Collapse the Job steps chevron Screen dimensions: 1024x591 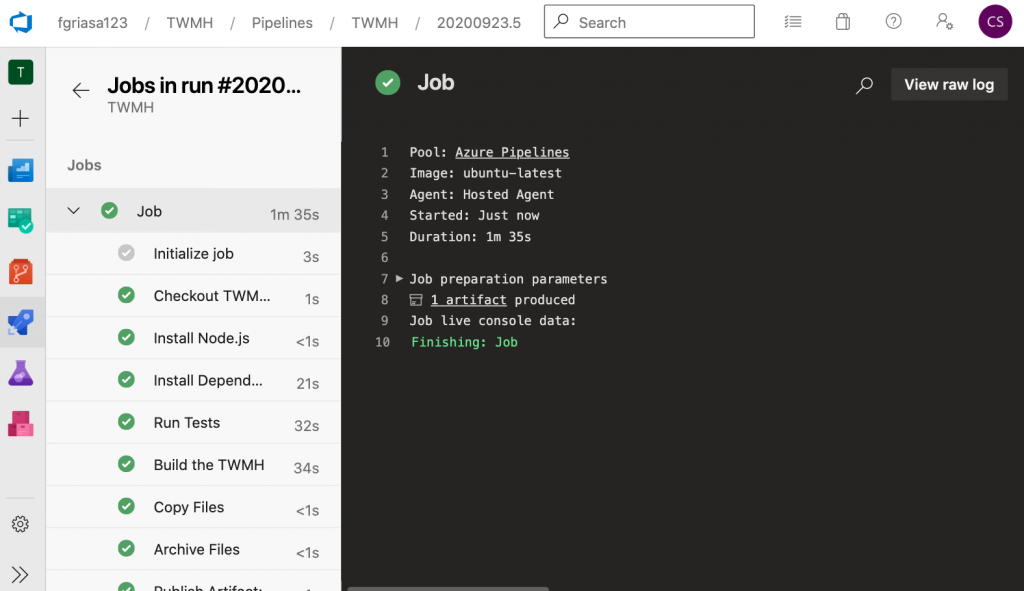74,211
